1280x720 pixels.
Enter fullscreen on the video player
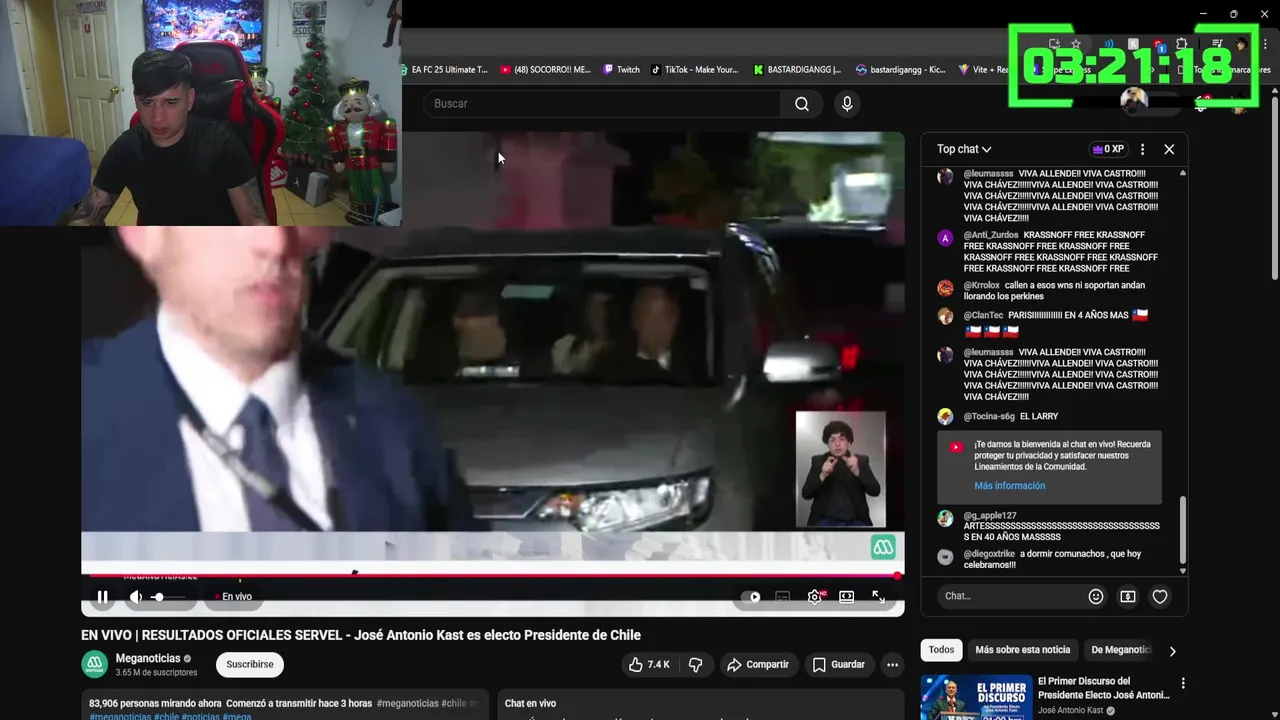tap(878, 597)
